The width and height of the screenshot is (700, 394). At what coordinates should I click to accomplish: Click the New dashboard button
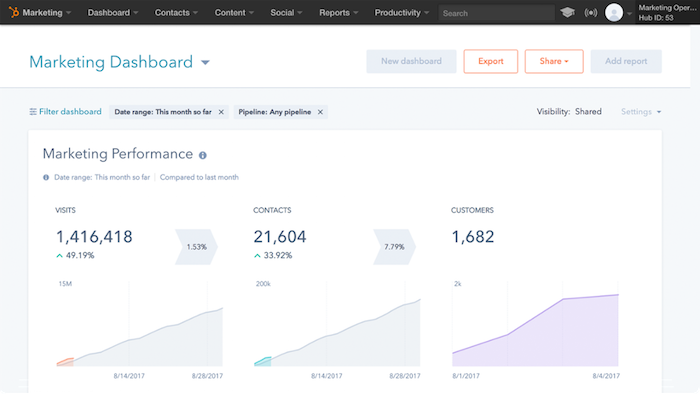411,61
